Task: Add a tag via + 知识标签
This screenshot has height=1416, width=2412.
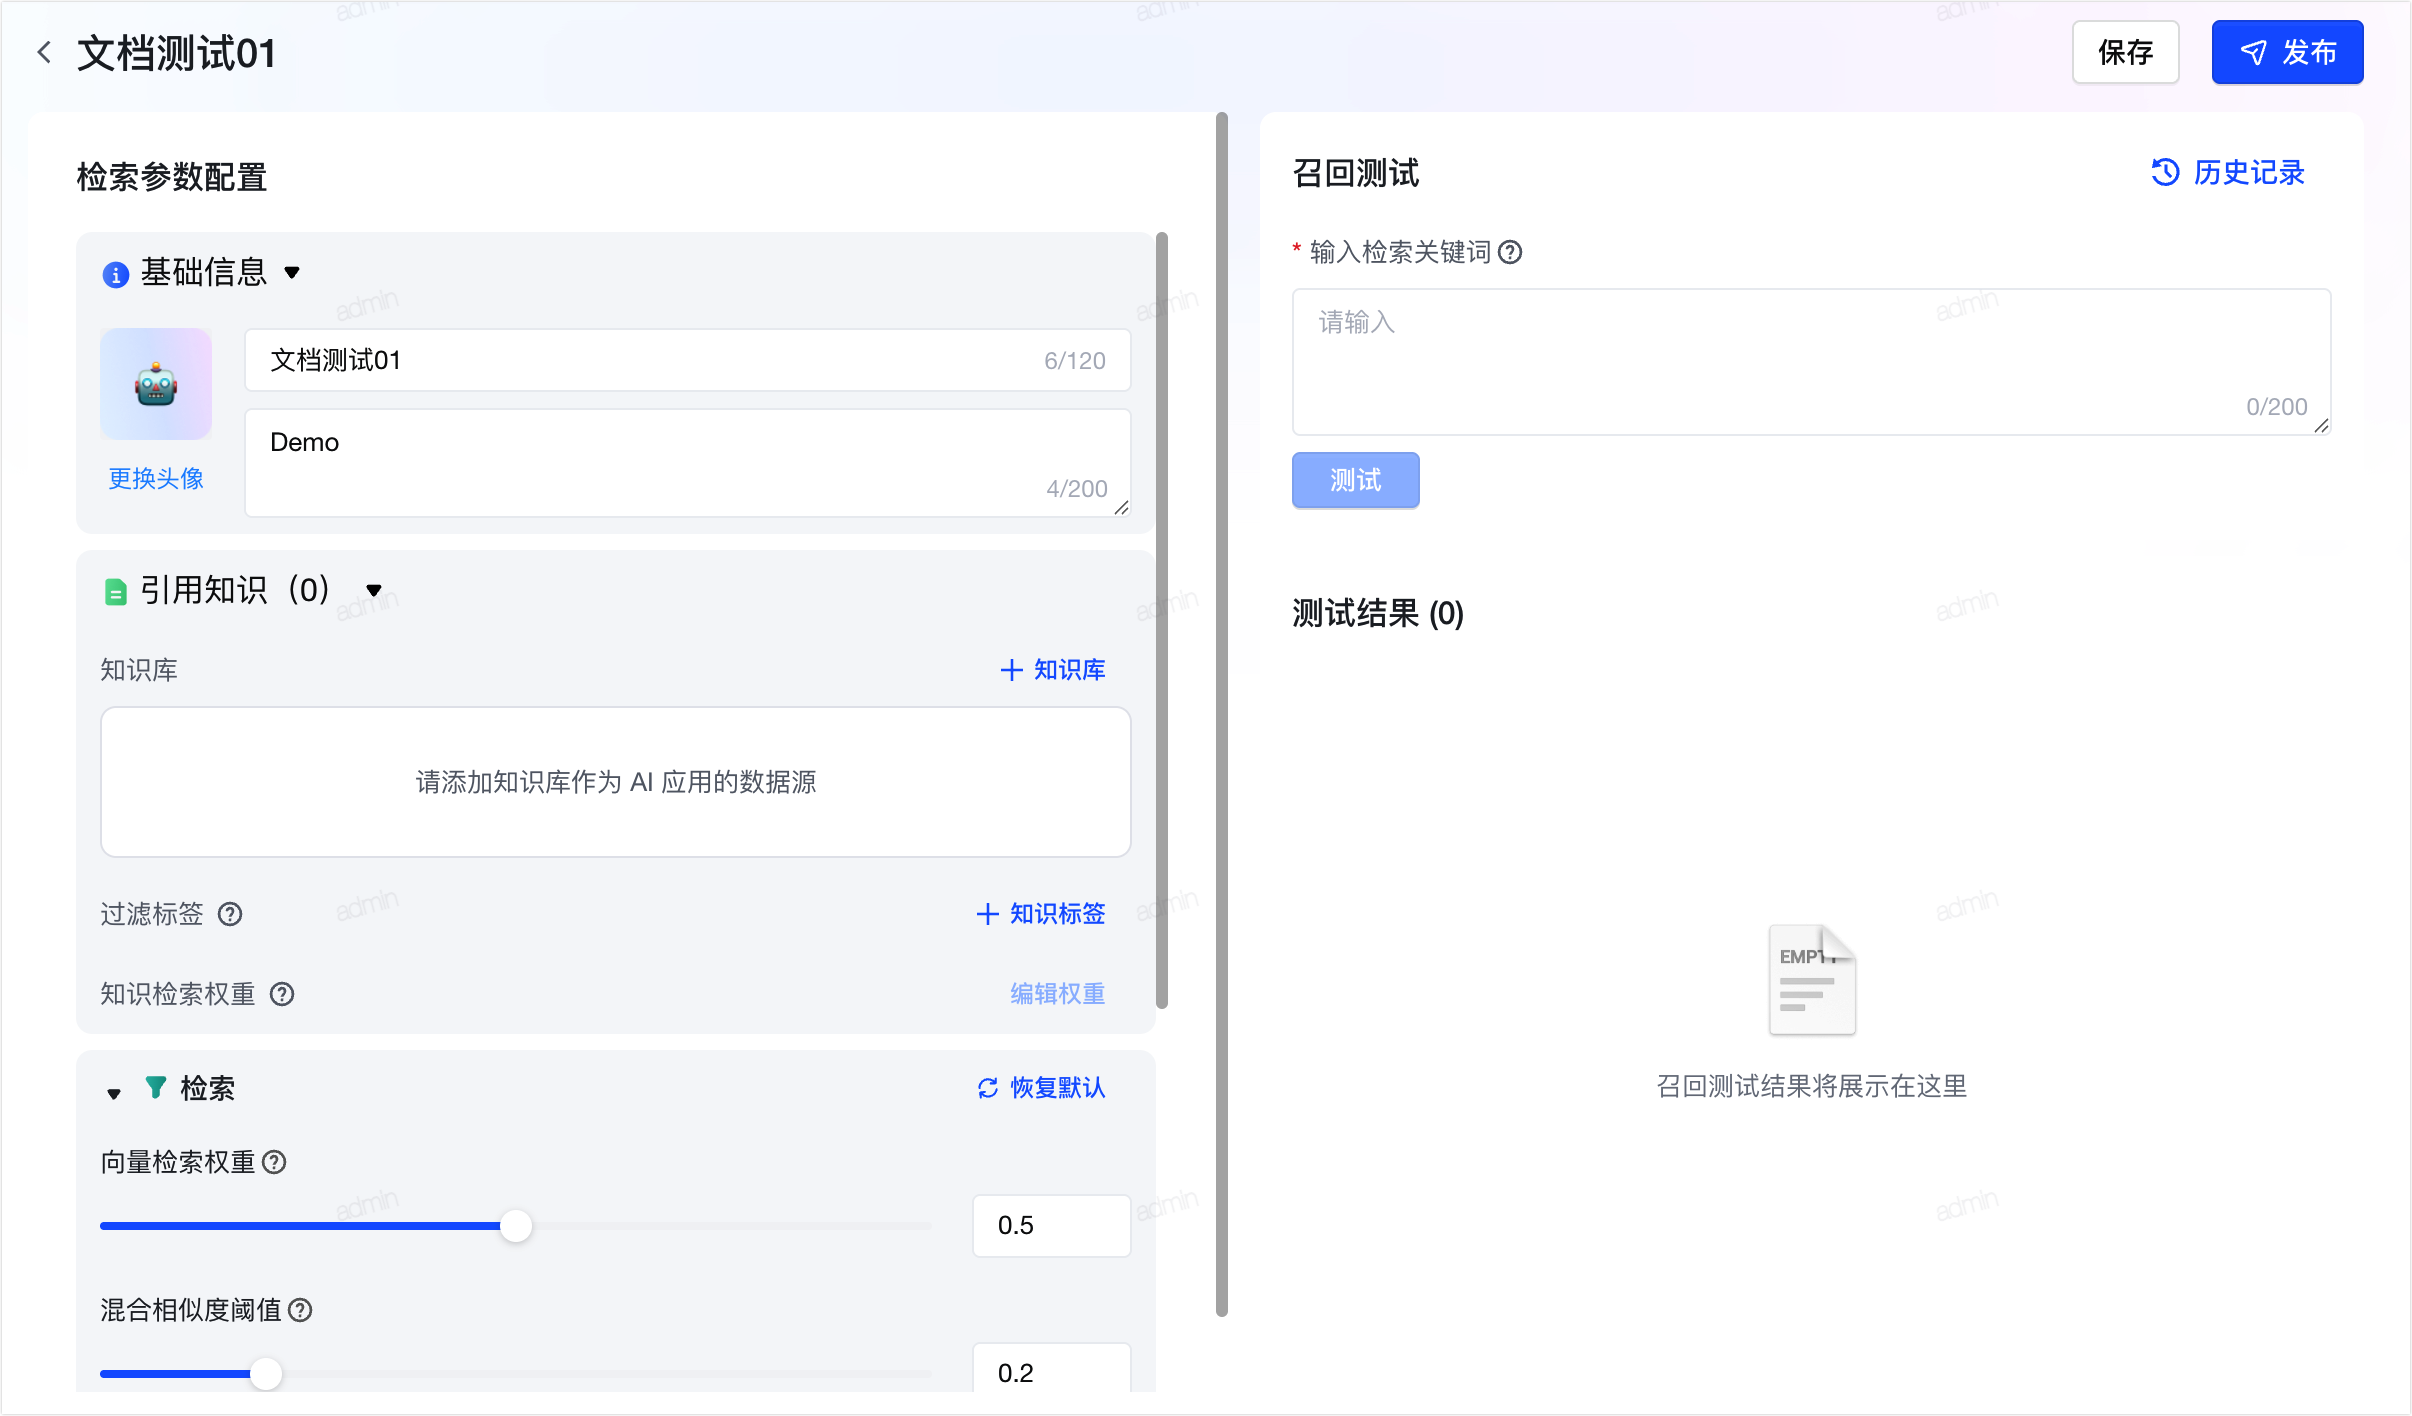Action: pyautogui.click(x=1041, y=914)
